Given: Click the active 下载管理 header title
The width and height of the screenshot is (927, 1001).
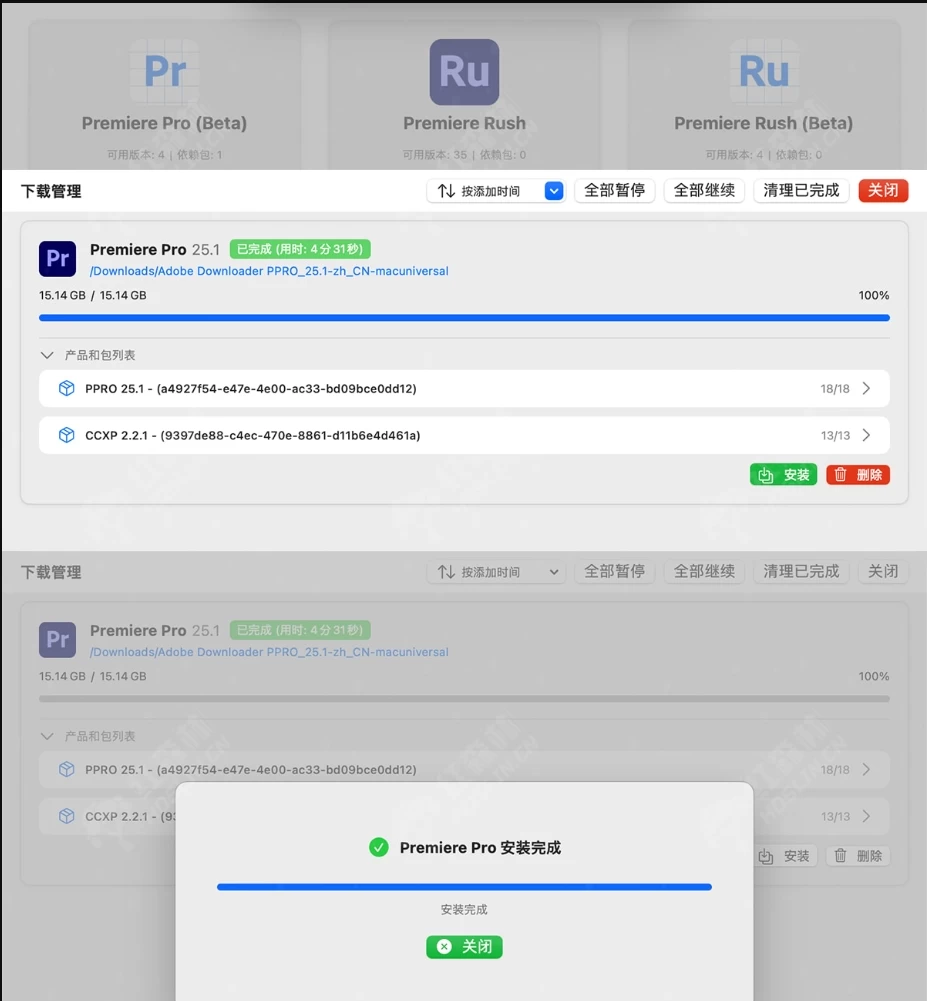Looking at the screenshot, I should point(51,191).
